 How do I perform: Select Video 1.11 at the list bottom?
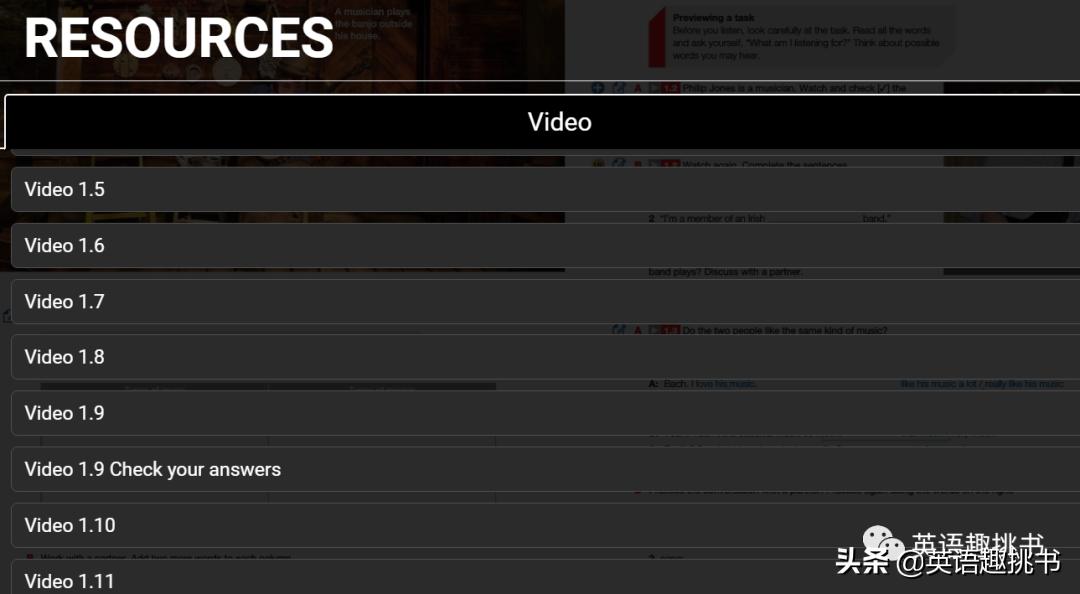tap(546, 577)
